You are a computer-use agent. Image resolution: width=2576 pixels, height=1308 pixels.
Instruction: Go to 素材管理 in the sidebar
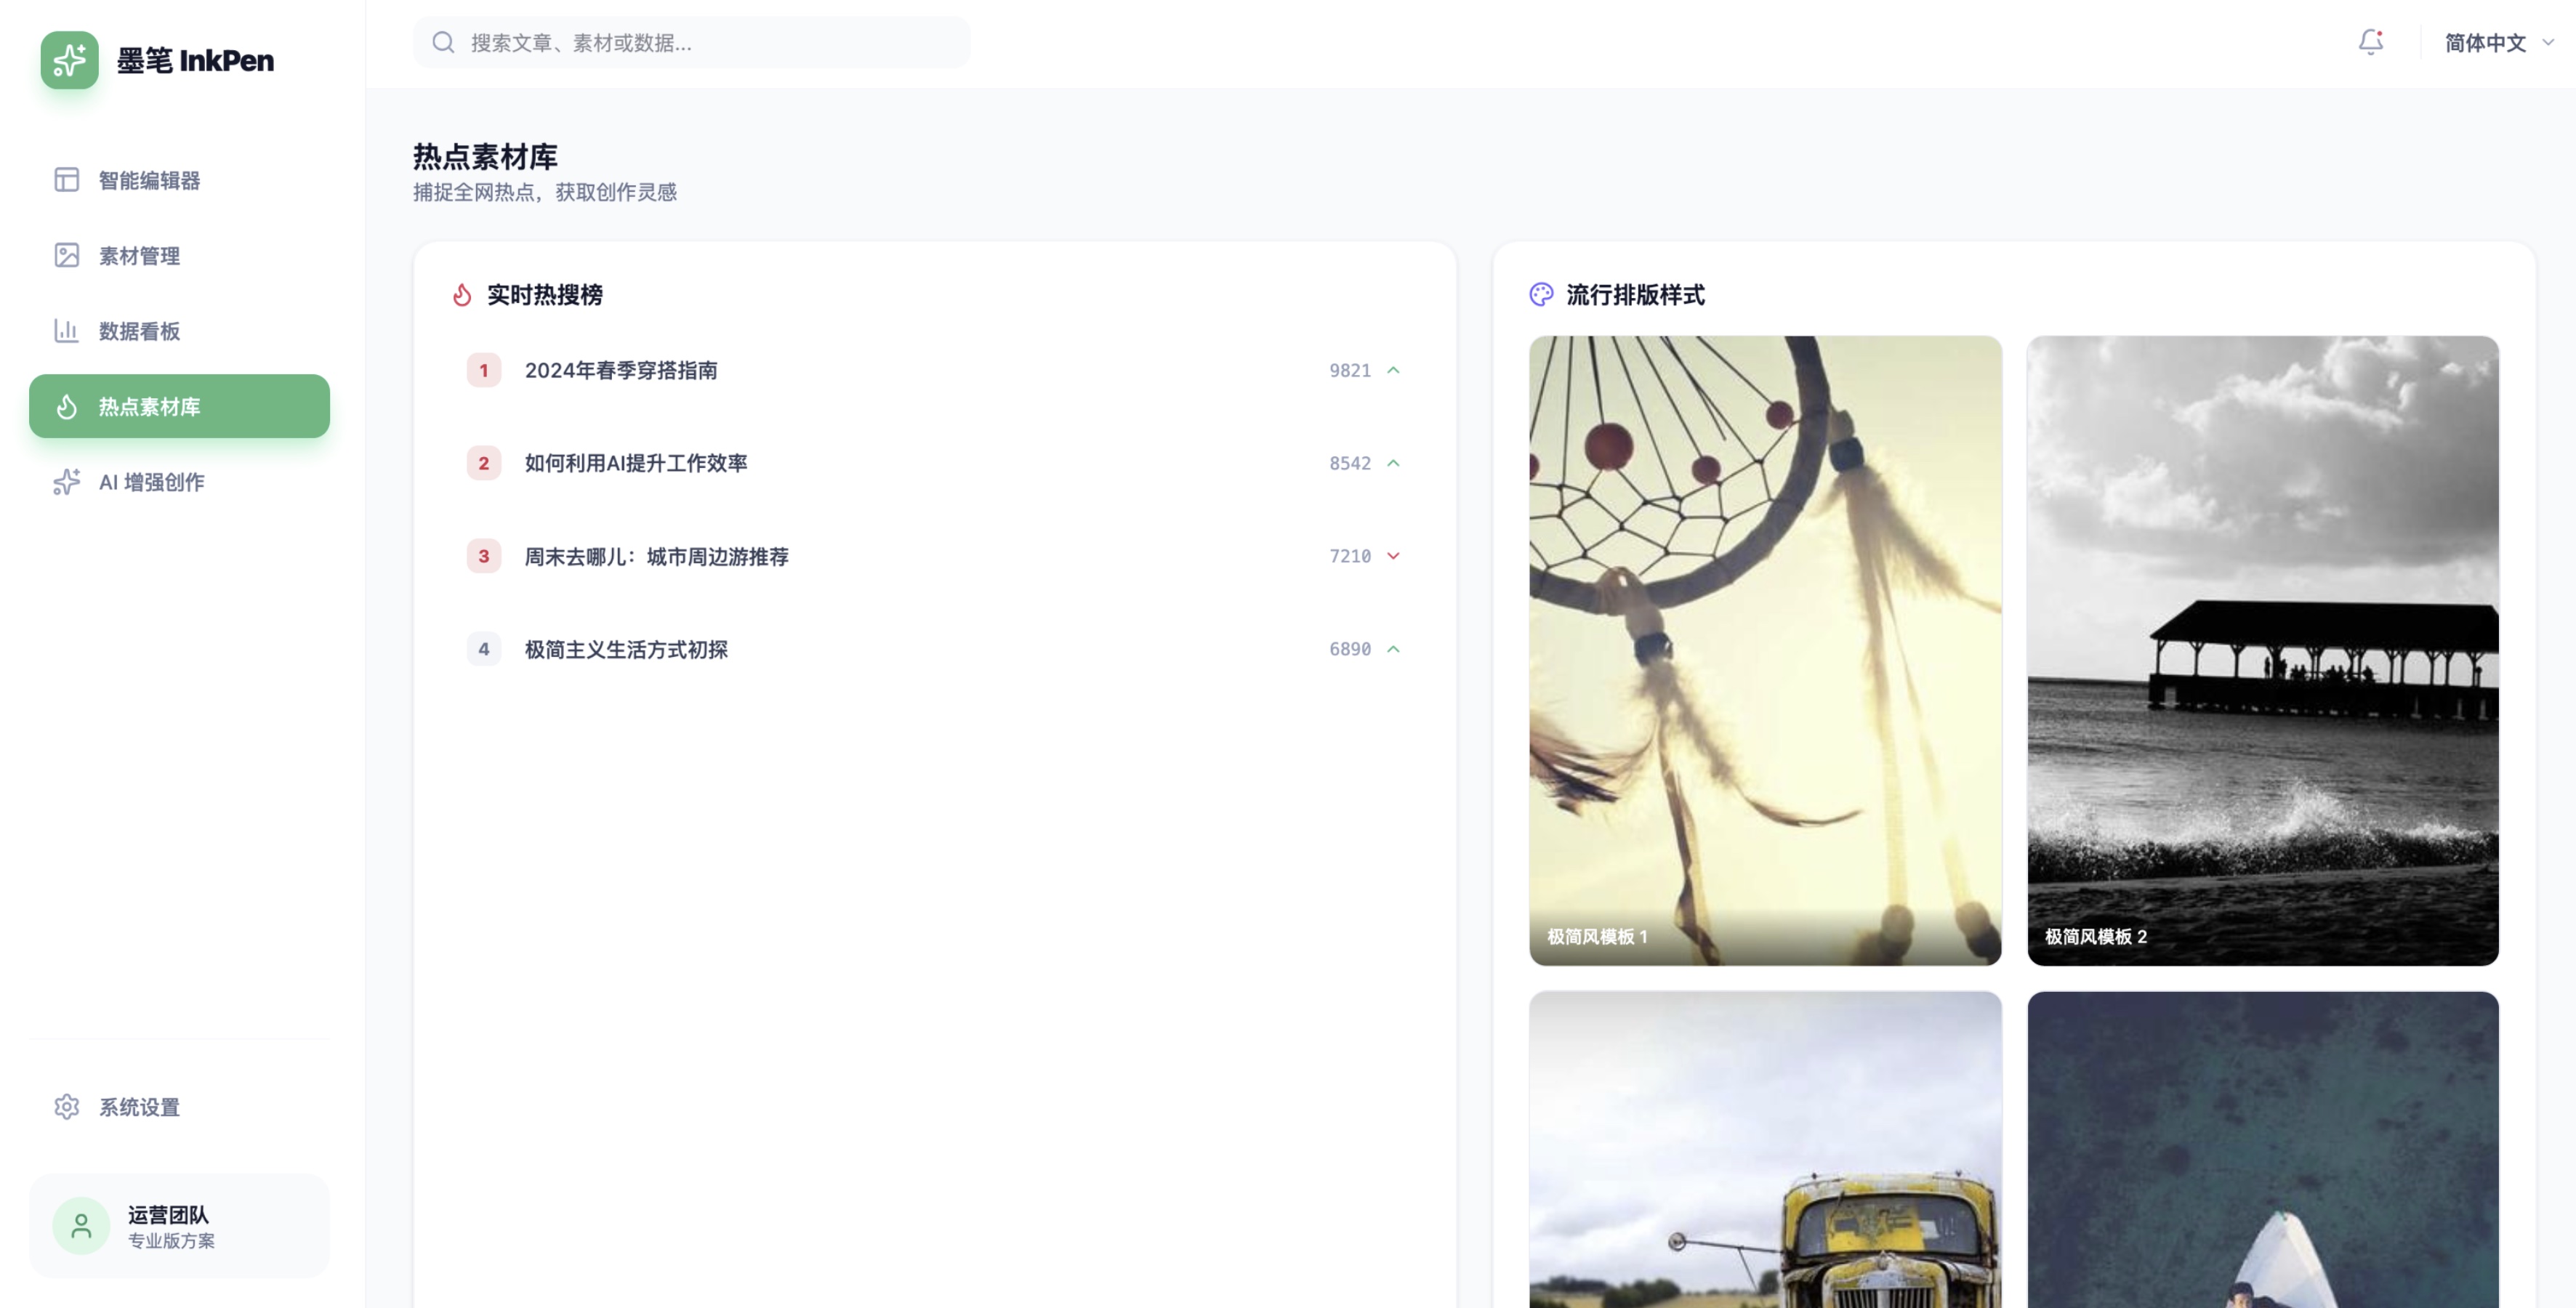139,255
